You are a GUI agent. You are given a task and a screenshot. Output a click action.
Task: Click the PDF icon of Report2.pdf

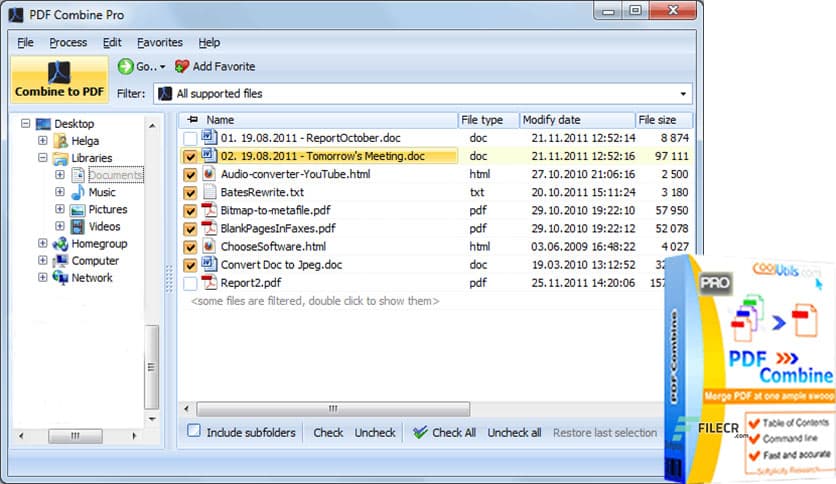[209, 283]
